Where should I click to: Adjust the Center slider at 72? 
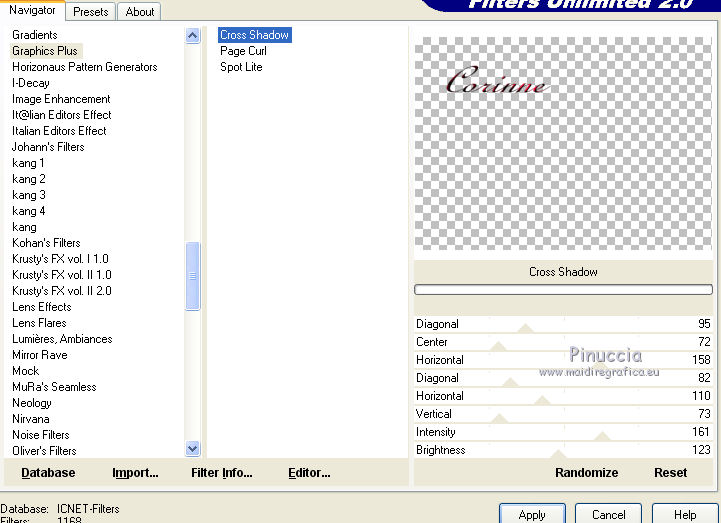point(563,342)
